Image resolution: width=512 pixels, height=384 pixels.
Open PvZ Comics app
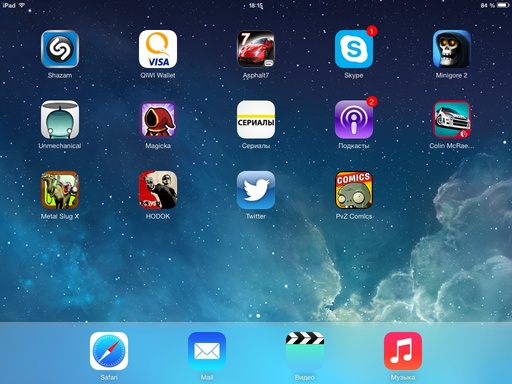click(x=354, y=190)
